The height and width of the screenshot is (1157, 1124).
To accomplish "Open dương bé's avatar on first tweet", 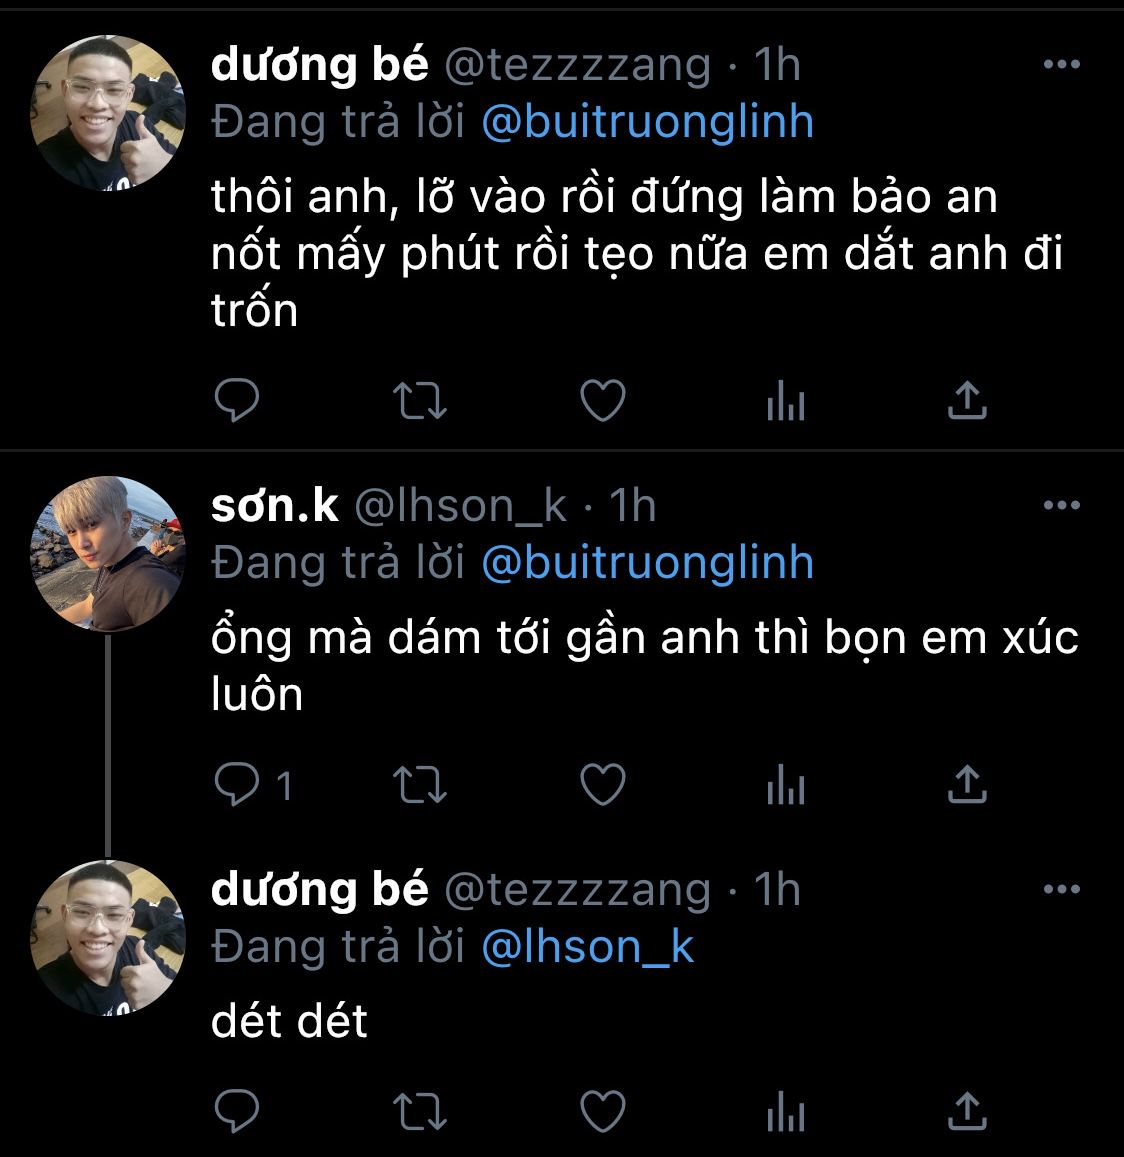I will 109,114.
